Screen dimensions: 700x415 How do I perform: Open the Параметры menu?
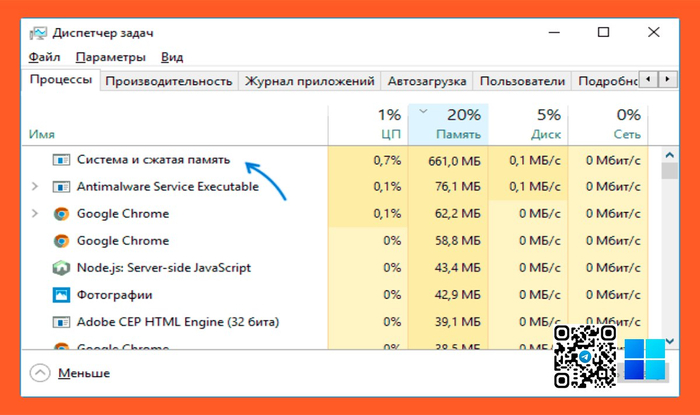point(110,57)
